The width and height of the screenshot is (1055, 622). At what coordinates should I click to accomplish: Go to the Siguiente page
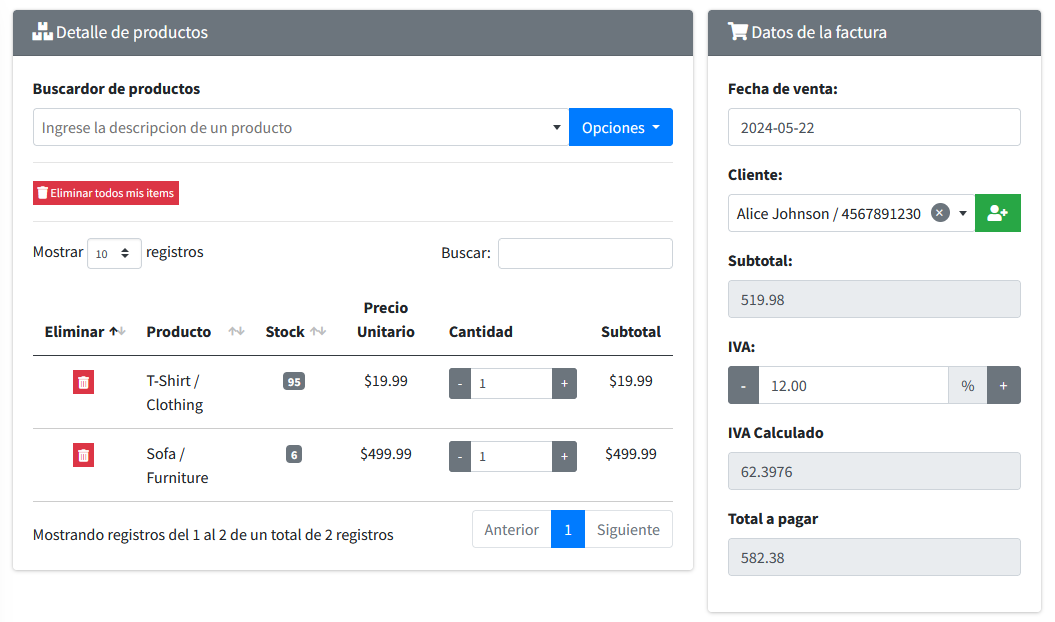click(628, 529)
